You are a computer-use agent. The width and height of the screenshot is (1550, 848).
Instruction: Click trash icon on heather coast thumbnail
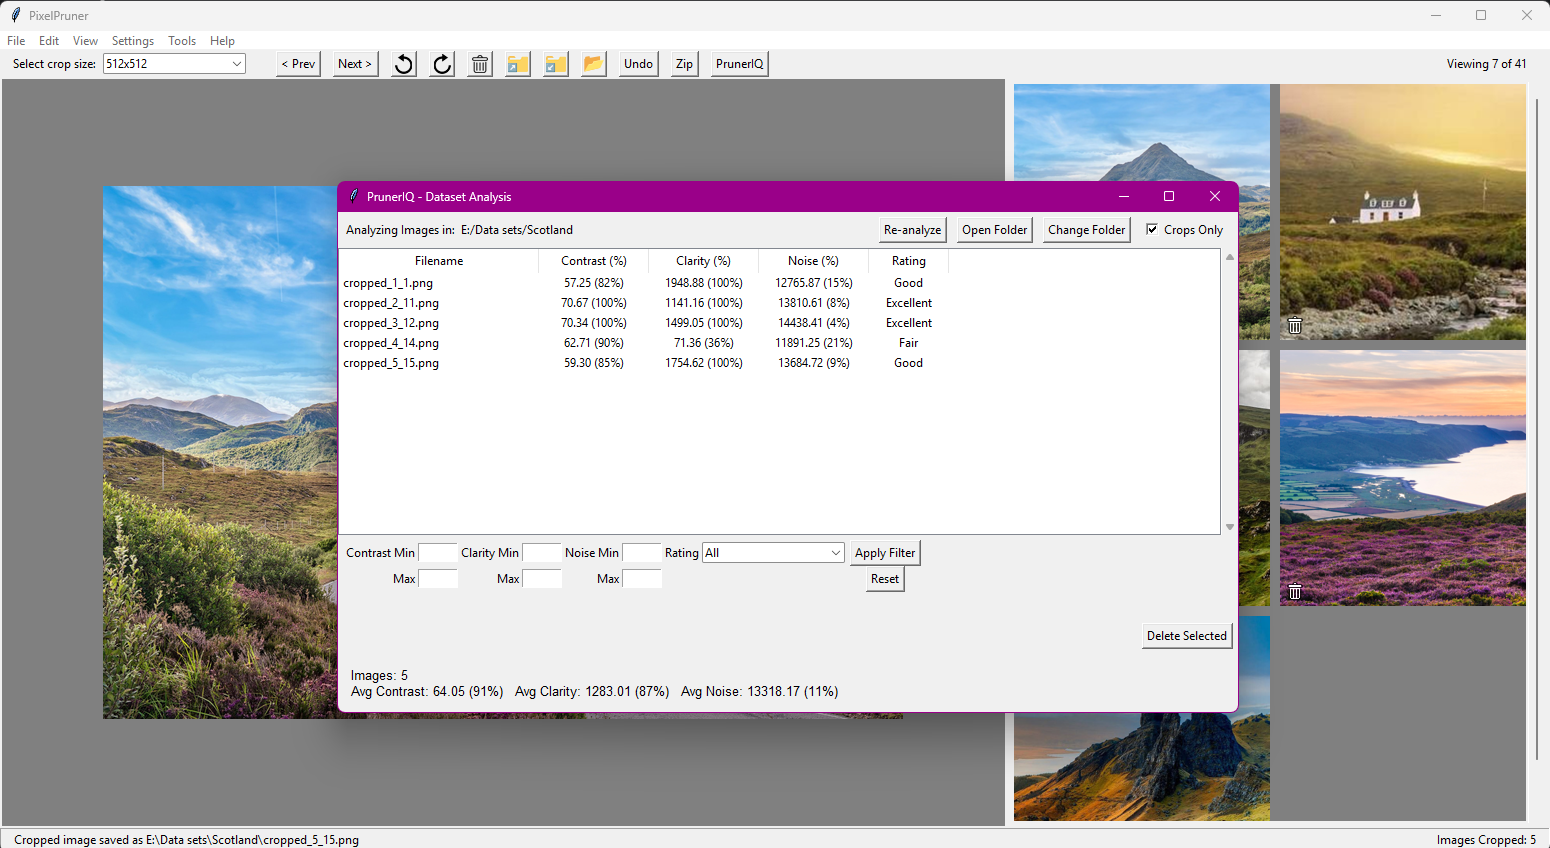[x=1295, y=592]
